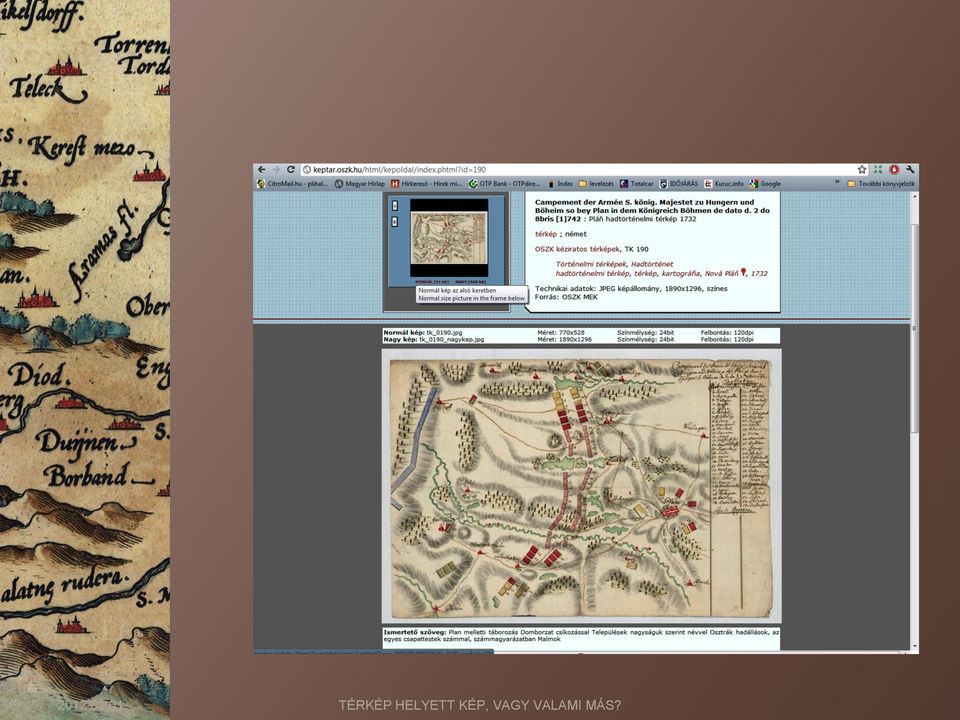Open the Totalcar bookmark
The height and width of the screenshot is (720, 960).
point(637,184)
